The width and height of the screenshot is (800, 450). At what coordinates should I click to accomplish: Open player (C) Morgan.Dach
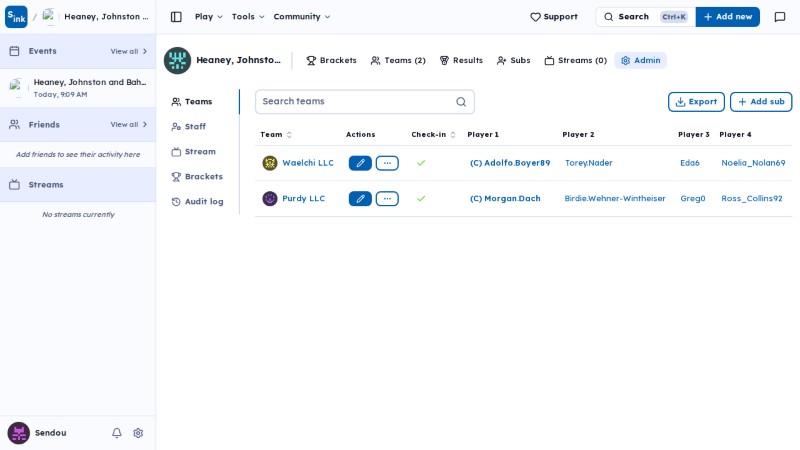click(505, 198)
